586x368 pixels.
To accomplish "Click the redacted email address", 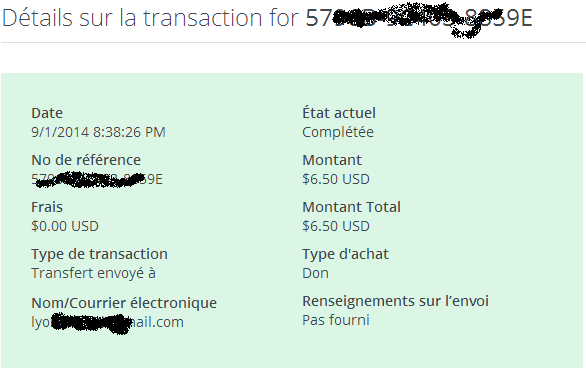I will 107,322.
